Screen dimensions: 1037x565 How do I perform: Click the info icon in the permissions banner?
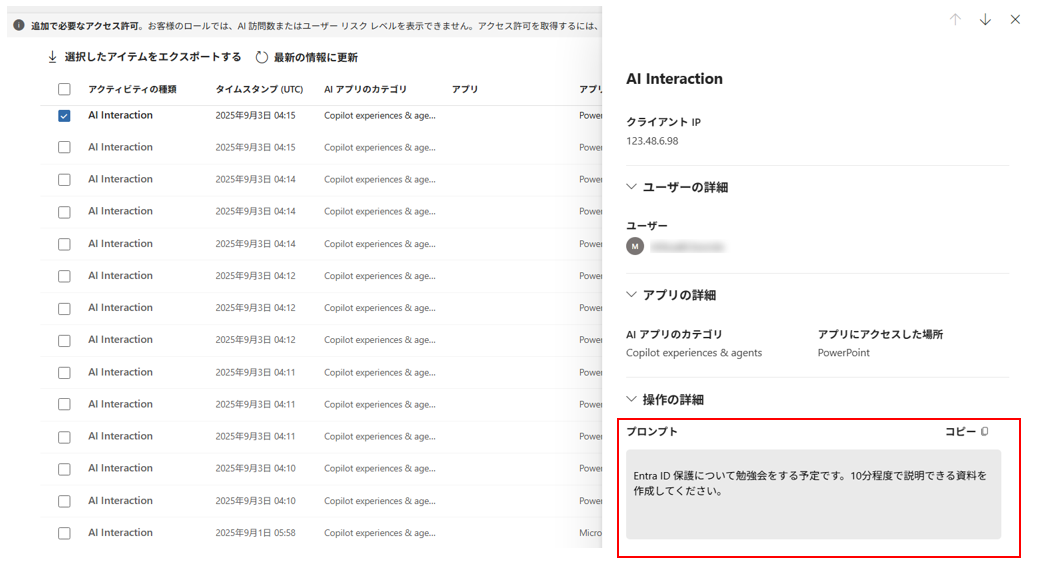(x=19, y=24)
